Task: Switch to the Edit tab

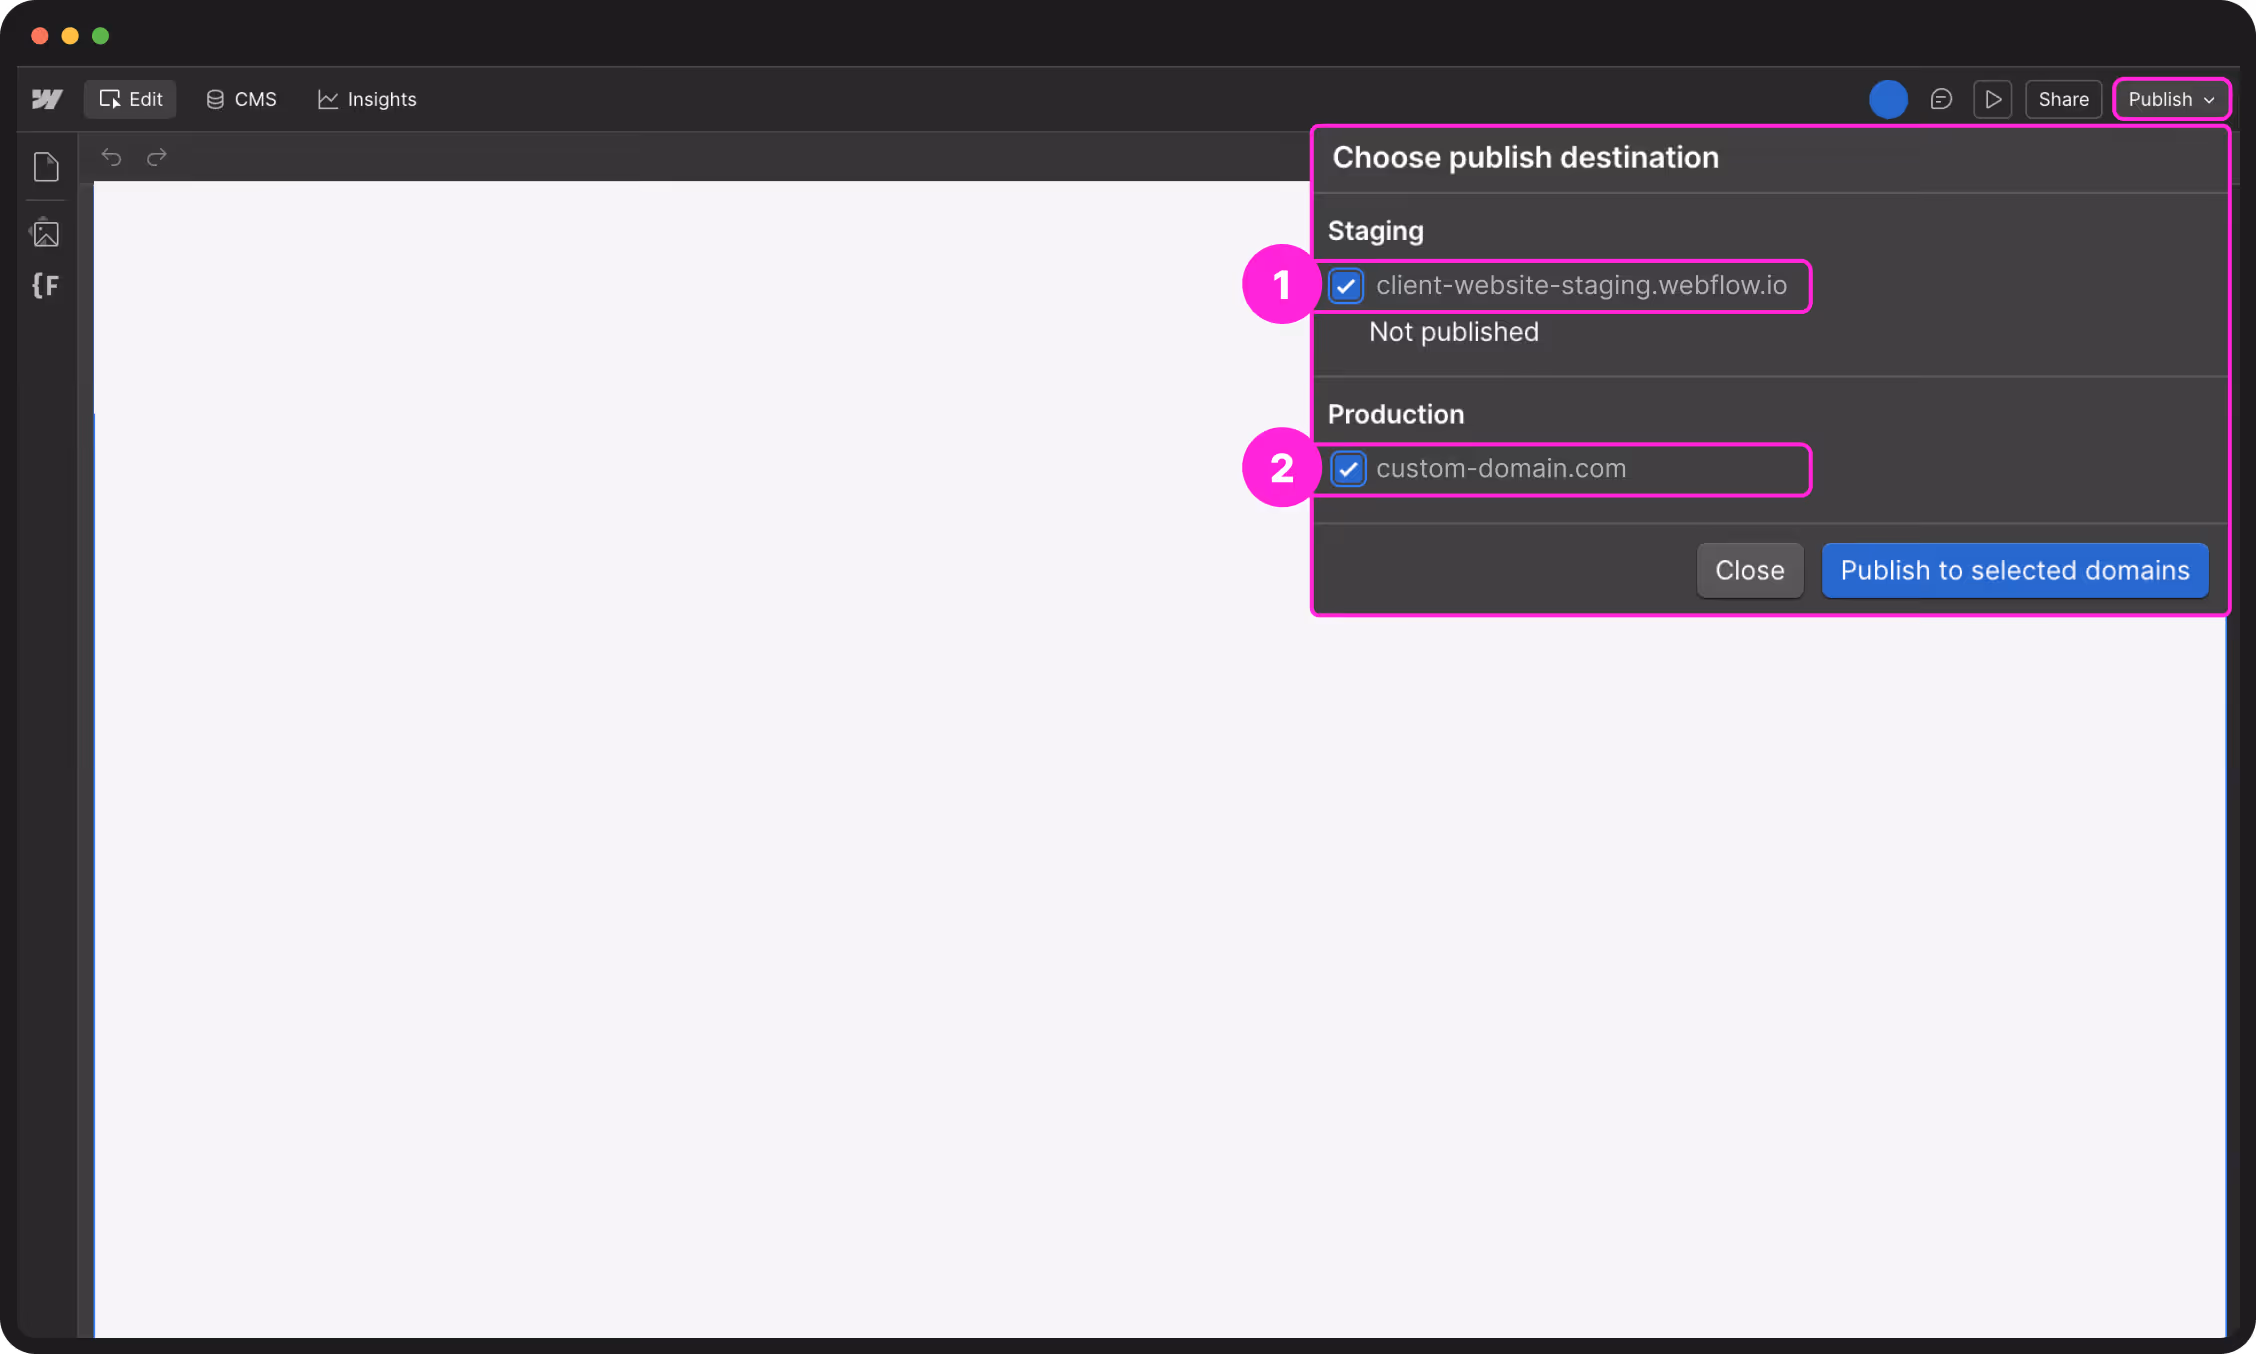Action: coord(129,99)
